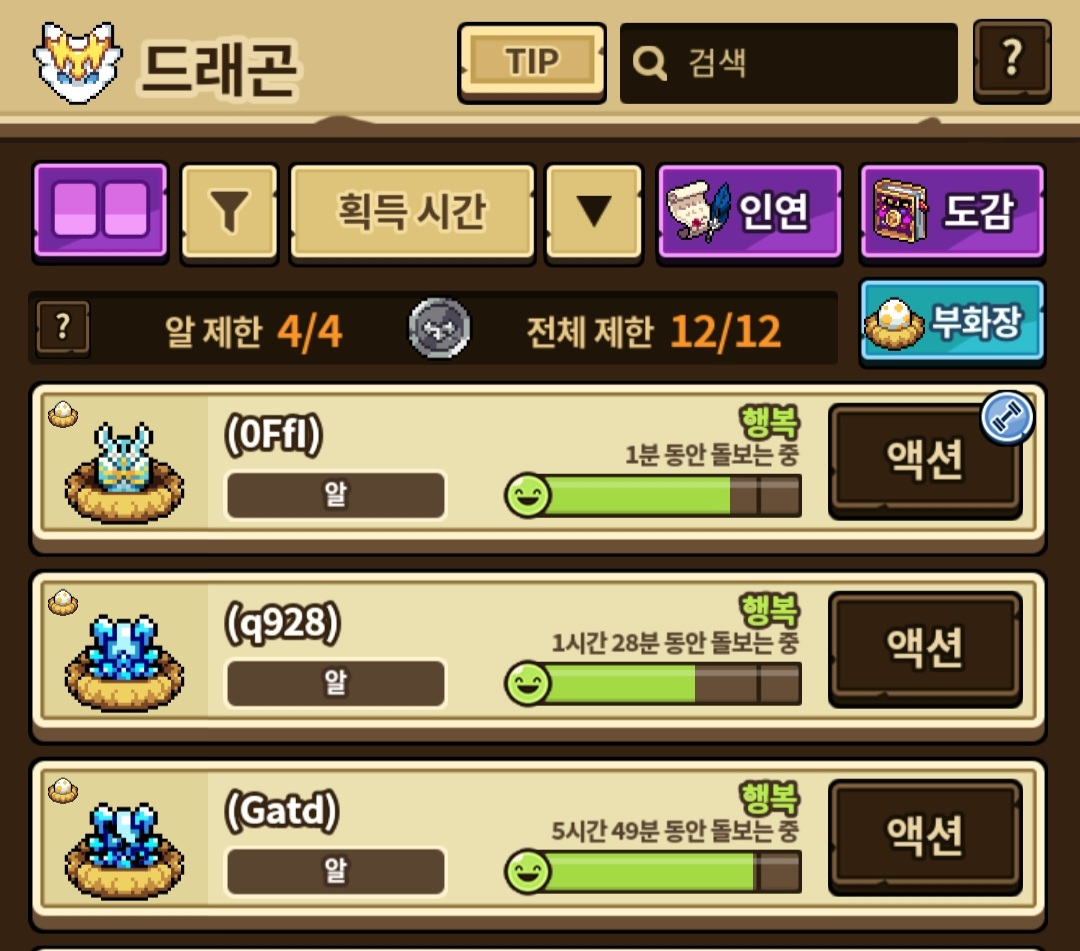This screenshot has width=1080, height=951.
Task: Open help with top-right question mark
Action: coord(1012,61)
